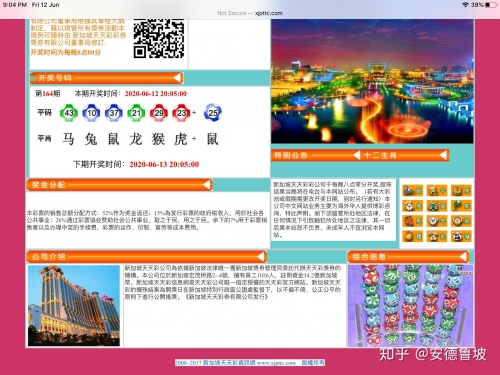Open the www.xjpttc.com footer link

276,362
